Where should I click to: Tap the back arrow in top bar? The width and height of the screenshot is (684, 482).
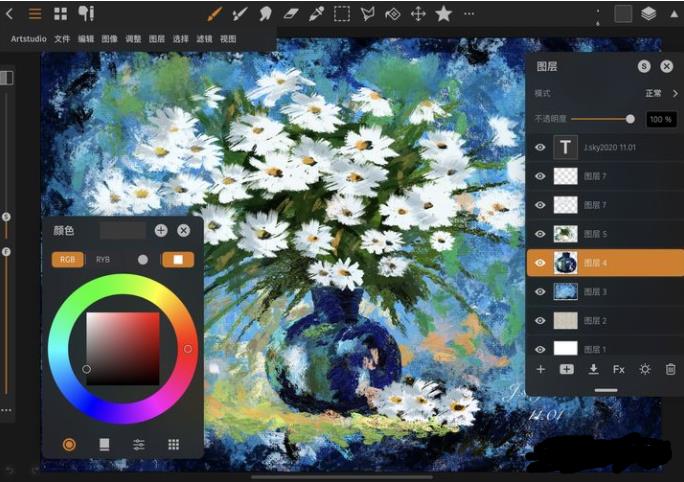9,14
